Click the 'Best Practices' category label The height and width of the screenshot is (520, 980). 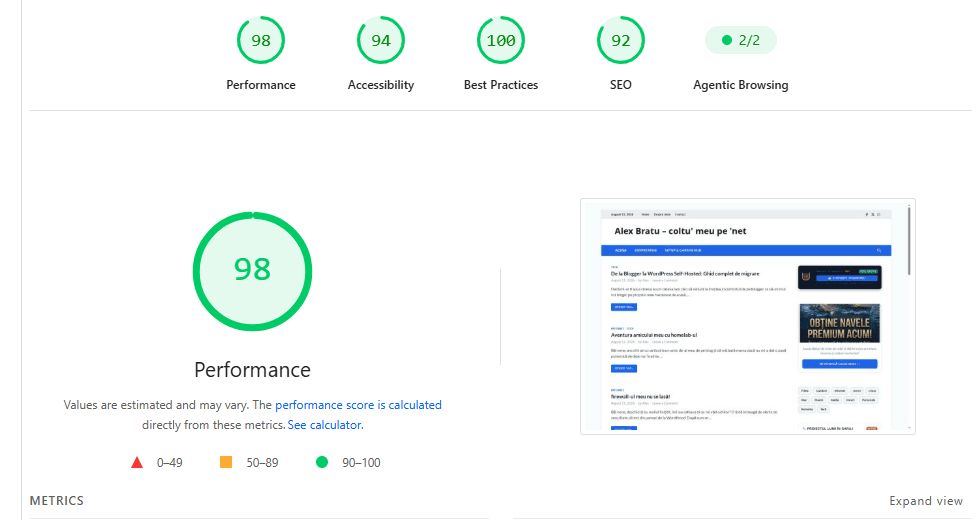pos(501,85)
